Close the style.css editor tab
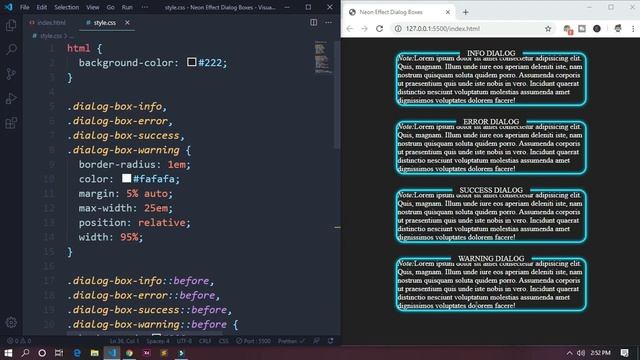The image size is (640, 360). pos(127,22)
